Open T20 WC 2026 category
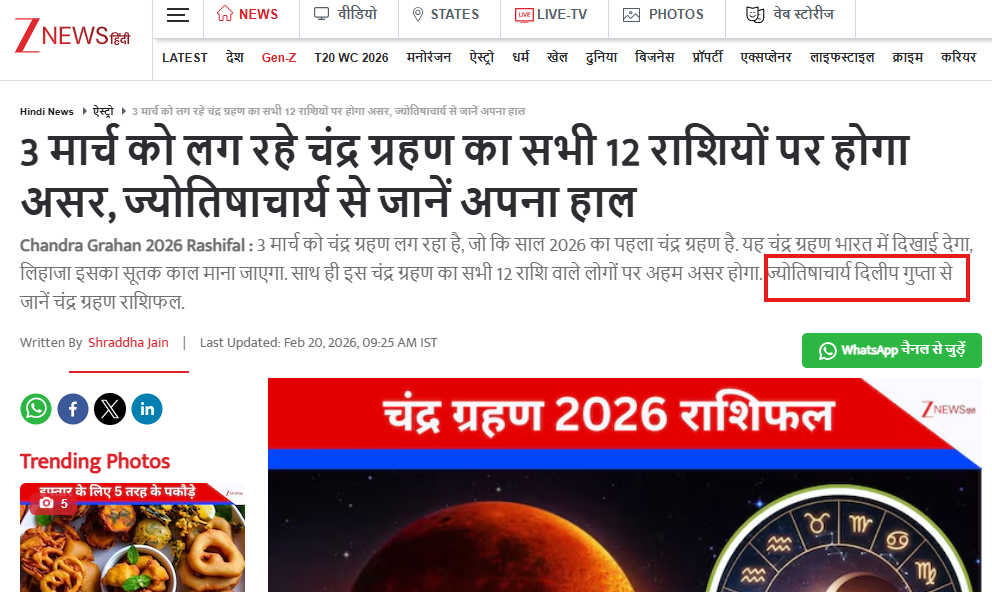Viewport: 992px width, 592px height. [351, 58]
